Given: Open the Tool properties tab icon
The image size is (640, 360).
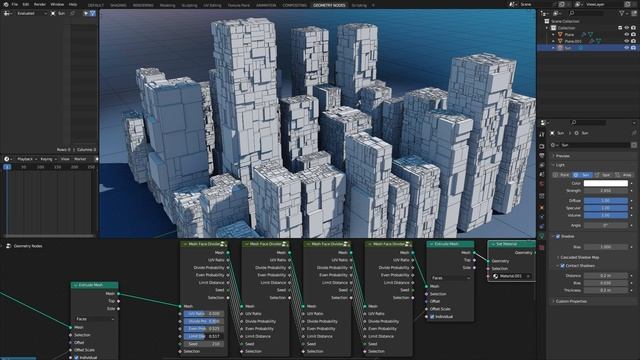Looking at the screenshot, I should [x=542, y=135].
